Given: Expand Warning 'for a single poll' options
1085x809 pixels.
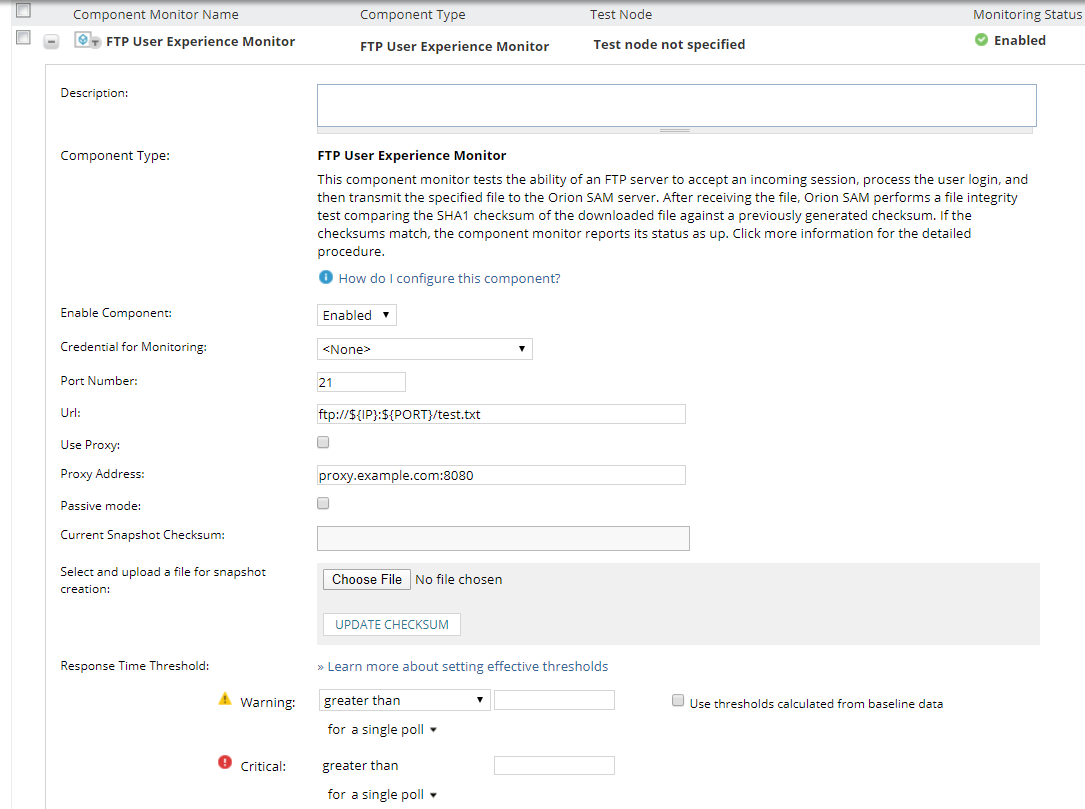Looking at the screenshot, I should click(x=383, y=730).
